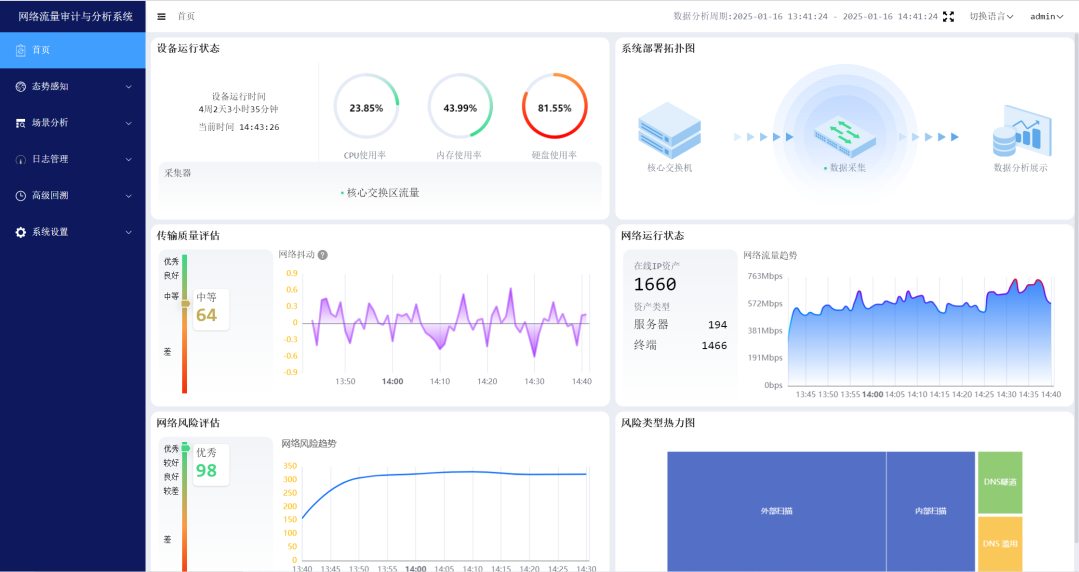Click the 网络流量趋势 chart label

770,255
